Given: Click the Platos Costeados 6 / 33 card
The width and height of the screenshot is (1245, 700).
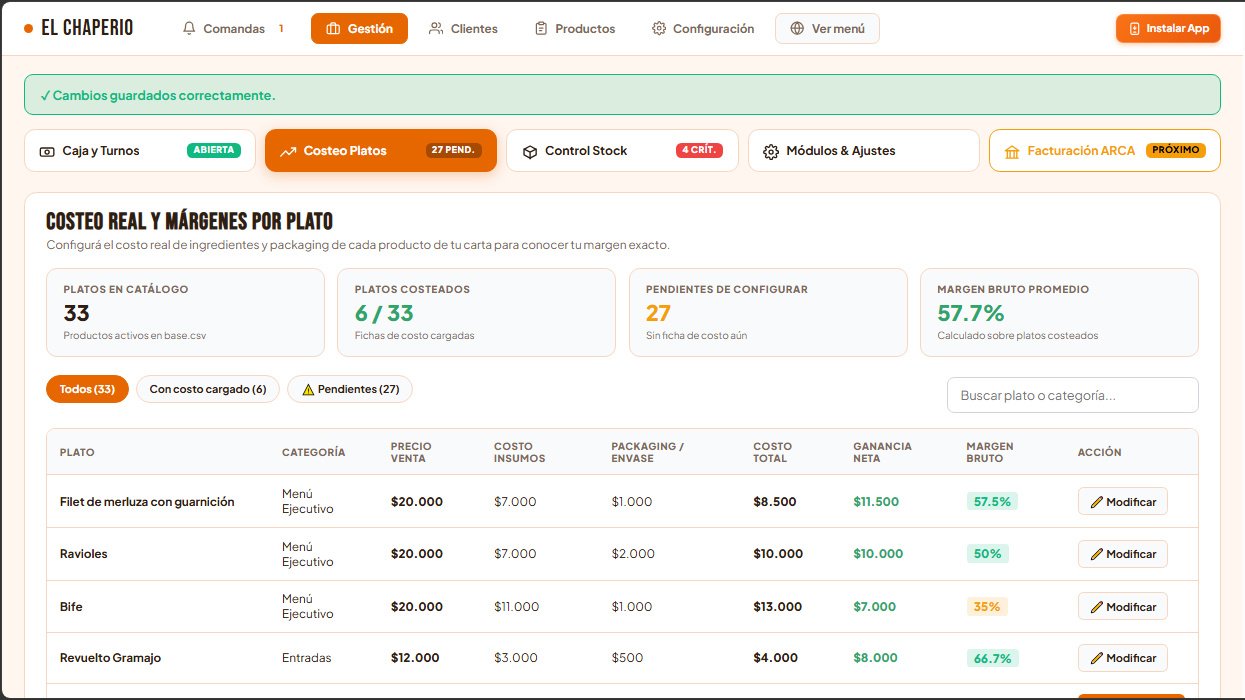Looking at the screenshot, I should 476,312.
